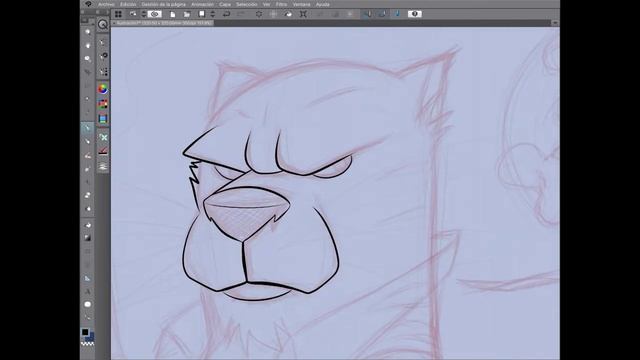
Task: Select the Eraser tool
Action: pos(87,196)
